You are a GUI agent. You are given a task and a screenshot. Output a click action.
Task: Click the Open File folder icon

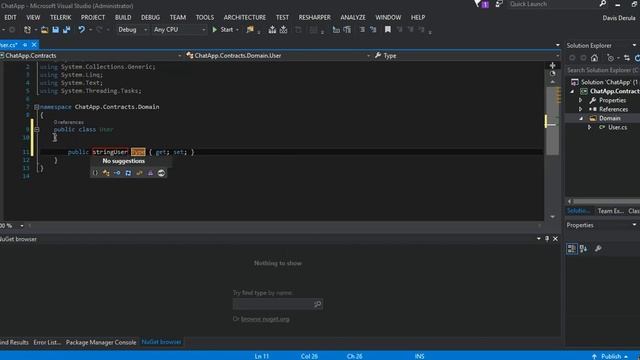[x=44, y=29]
